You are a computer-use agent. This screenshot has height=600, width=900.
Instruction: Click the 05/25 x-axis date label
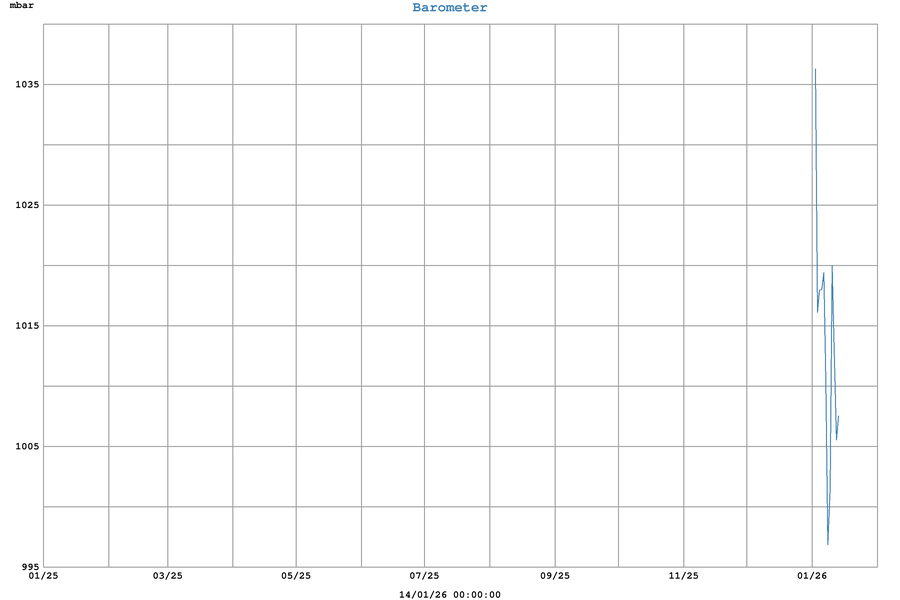coord(296,576)
